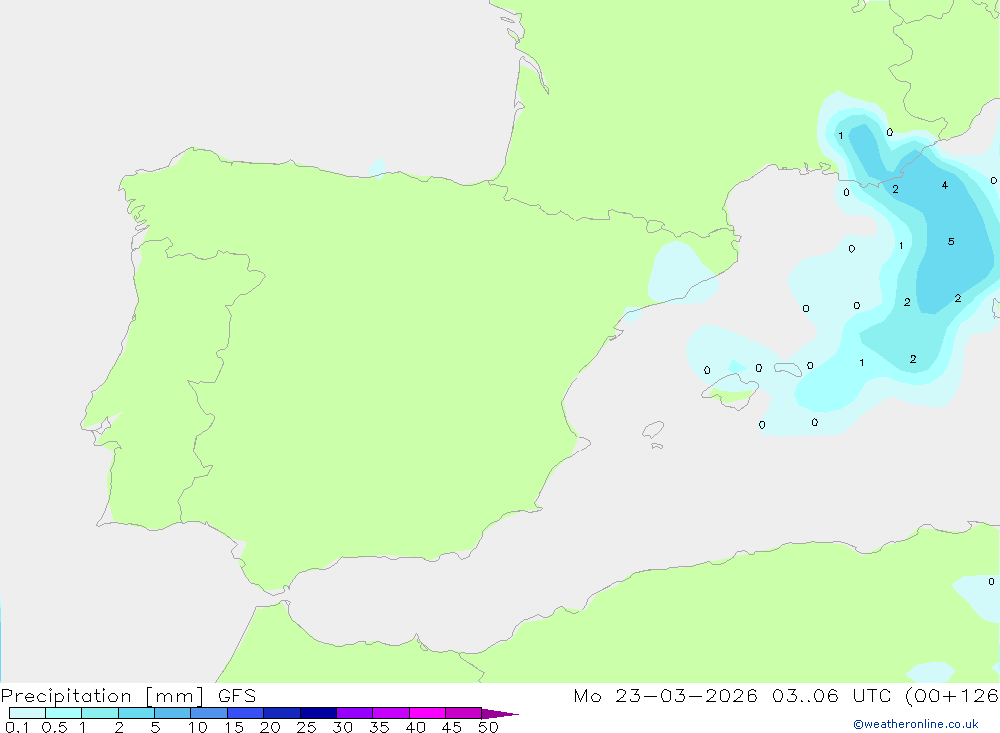Click the '0.5' legend scale label
The width and height of the screenshot is (1000, 733).
click(54, 727)
